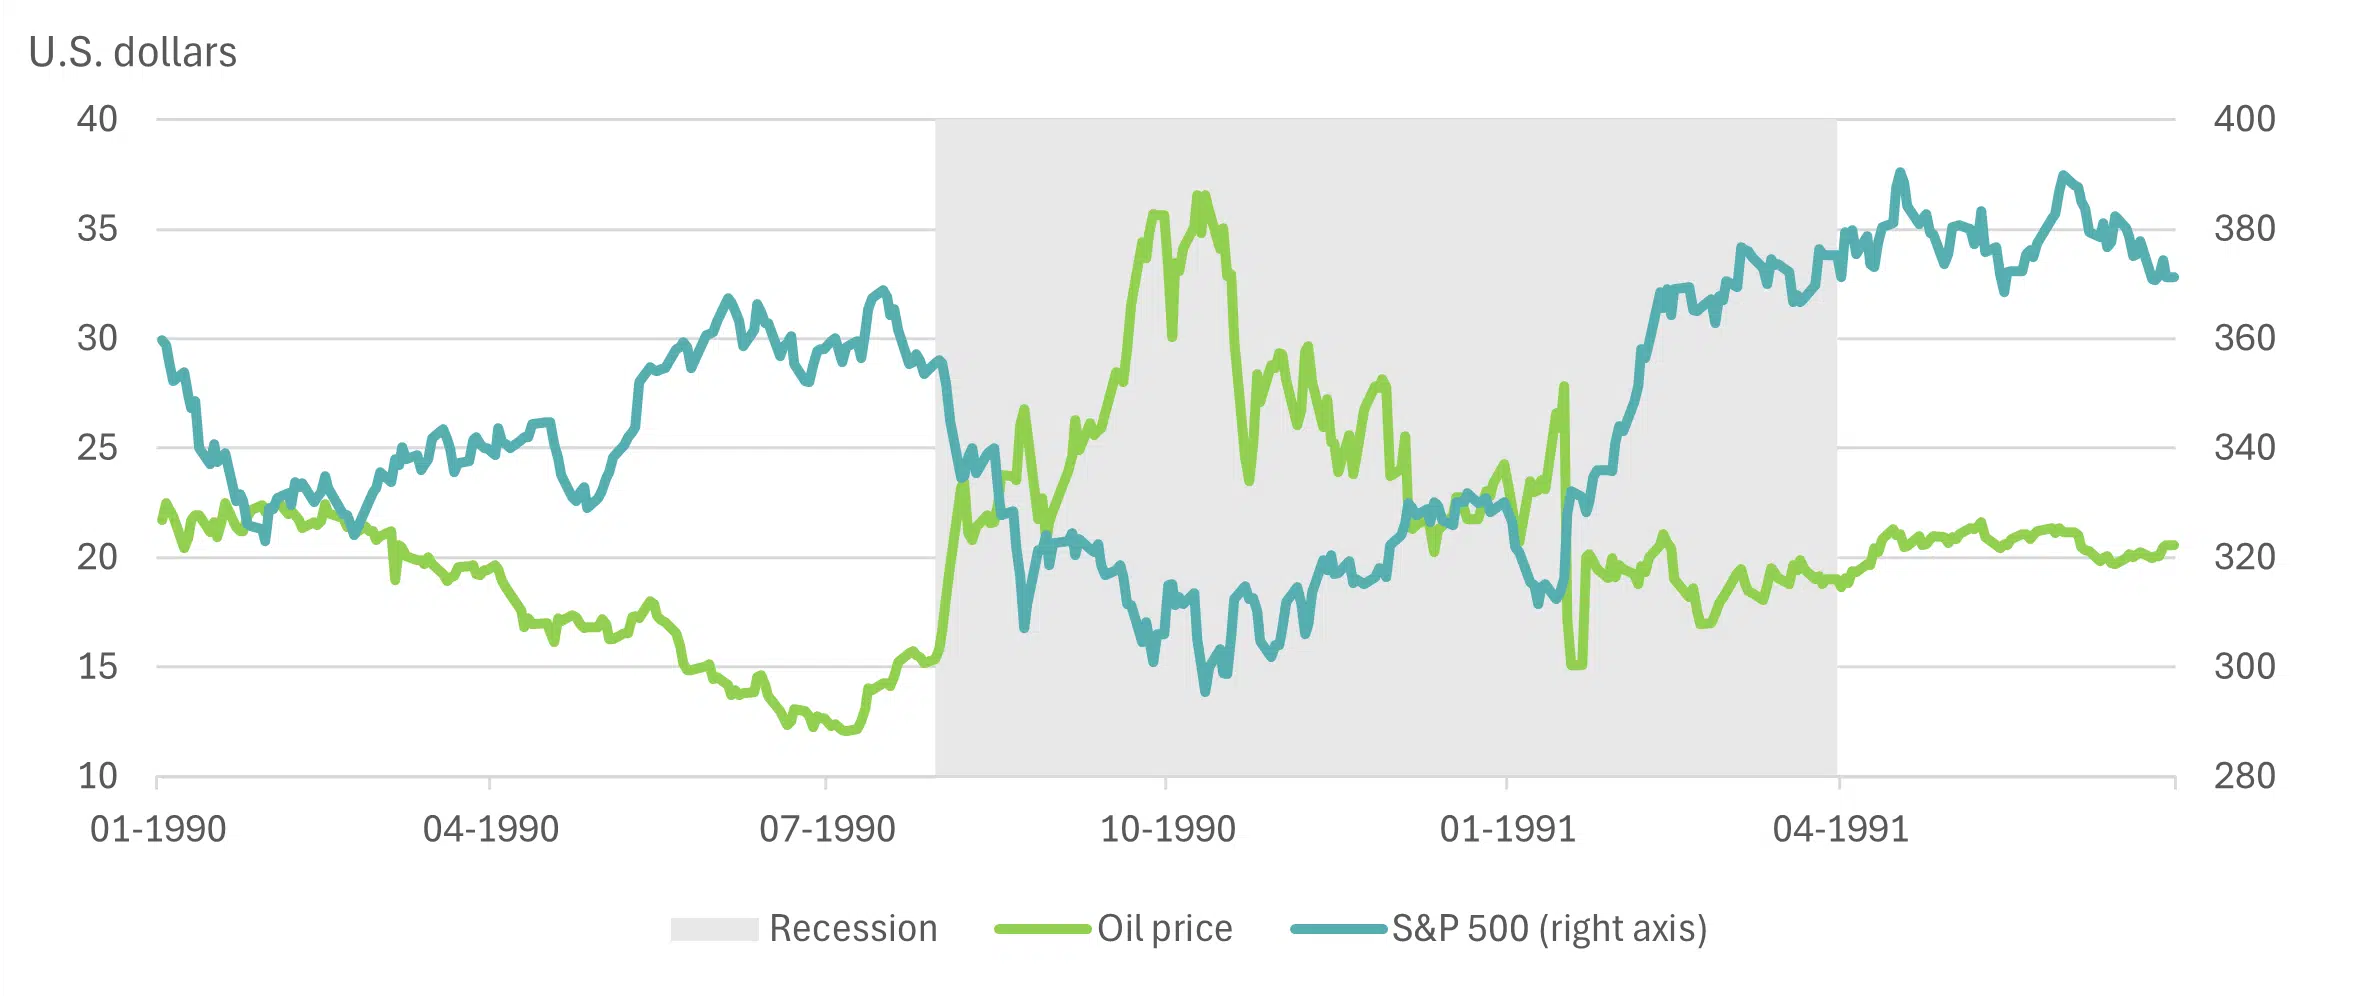
Task: Click the 01-1990 date label
Action: [x=158, y=829]
